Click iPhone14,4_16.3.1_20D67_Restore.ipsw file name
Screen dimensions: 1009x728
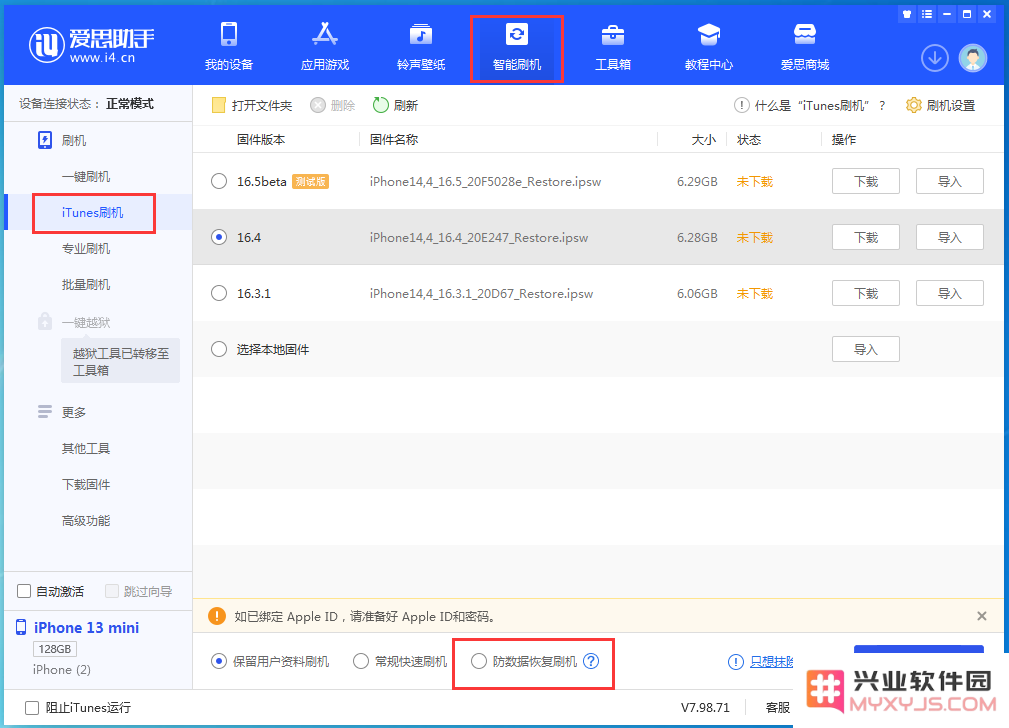click(481, 294)
